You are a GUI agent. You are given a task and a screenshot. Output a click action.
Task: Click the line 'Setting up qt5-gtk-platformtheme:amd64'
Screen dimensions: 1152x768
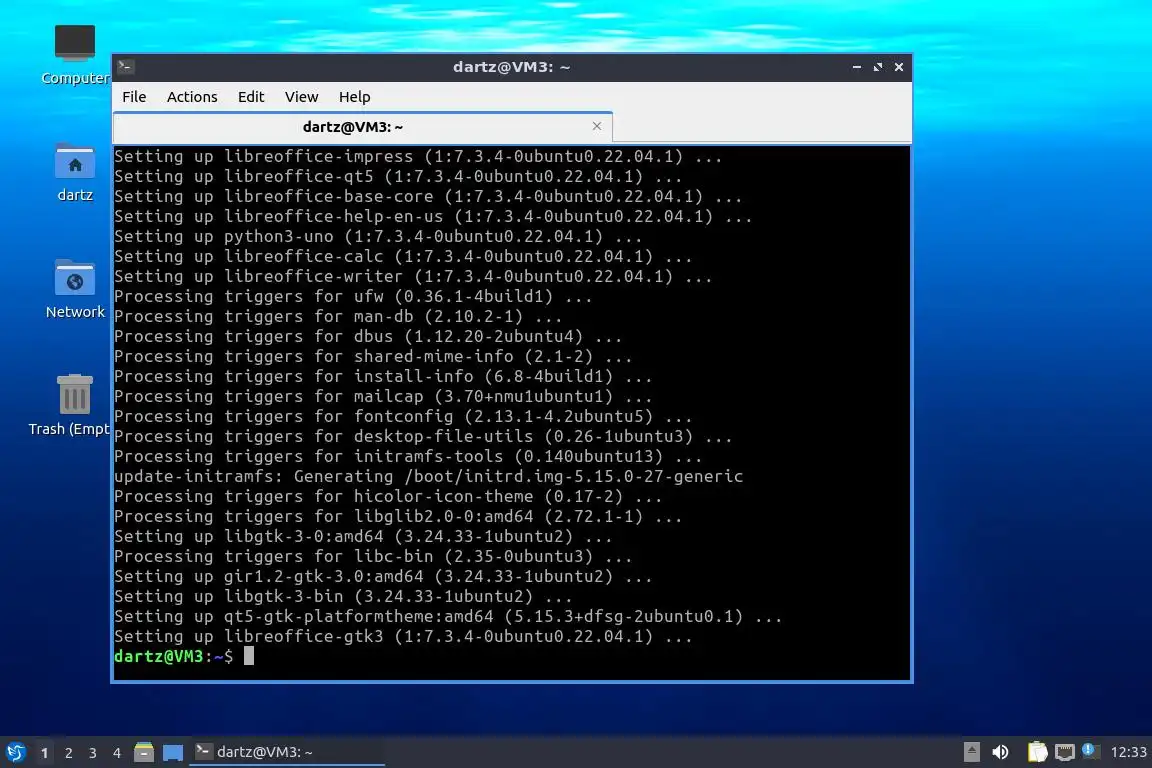(447, 617)
